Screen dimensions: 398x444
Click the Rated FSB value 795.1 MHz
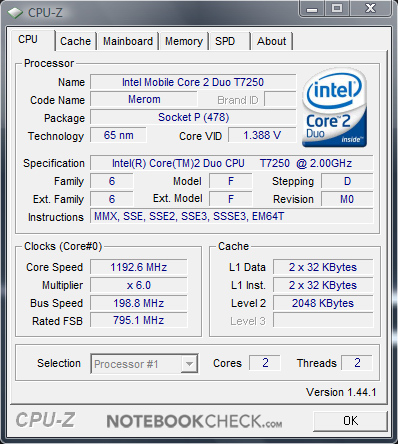[x=139, y=320]
